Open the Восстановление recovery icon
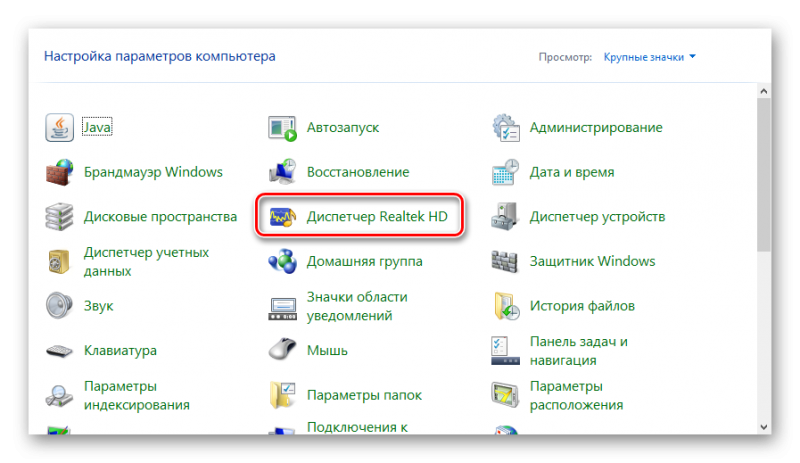 click(x=282, y=172)
